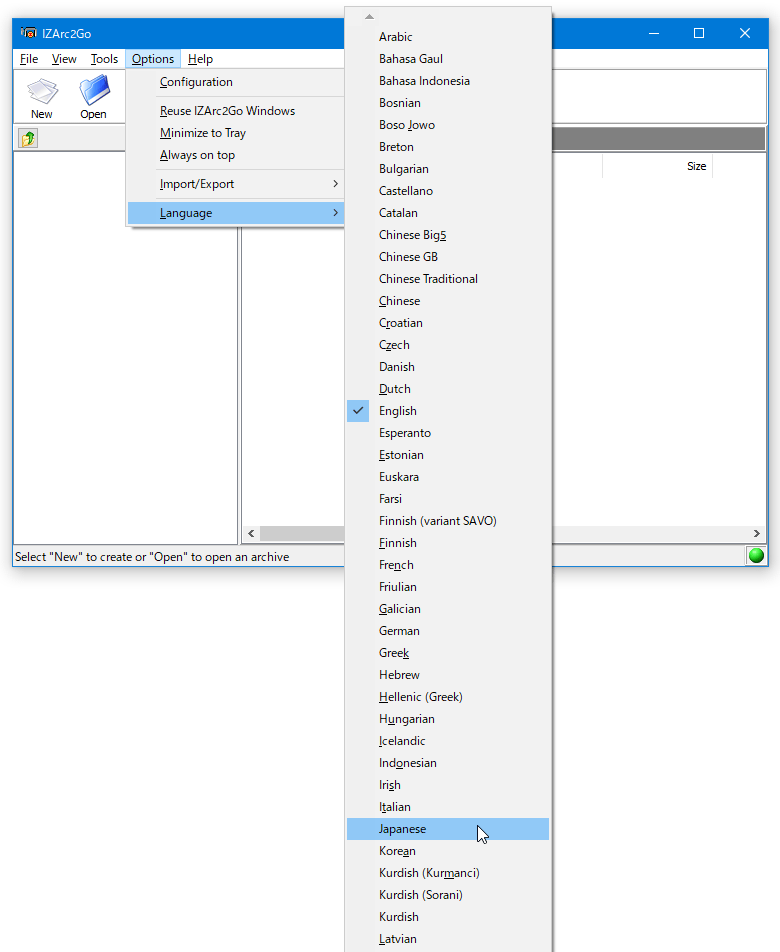Expand the Language submenu
This screenshot has height=952, width=780.
(235, 213)
